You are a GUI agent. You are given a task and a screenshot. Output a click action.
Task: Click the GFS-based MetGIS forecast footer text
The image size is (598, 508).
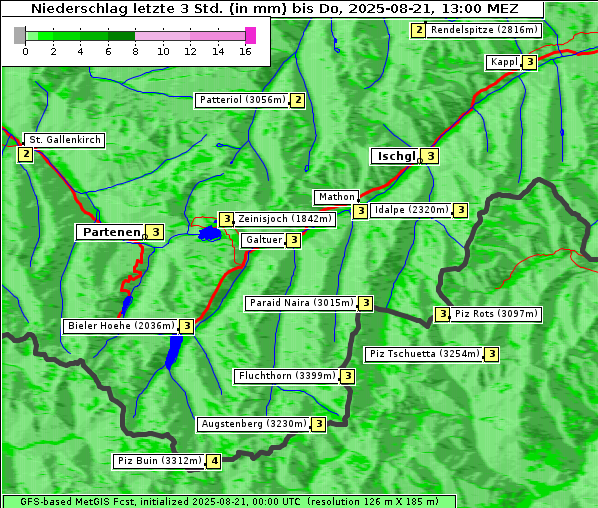[229, 502]
